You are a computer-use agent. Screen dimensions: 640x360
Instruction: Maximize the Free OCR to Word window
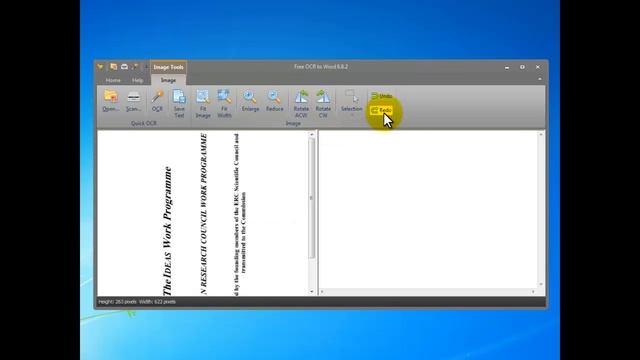[522, 67]
